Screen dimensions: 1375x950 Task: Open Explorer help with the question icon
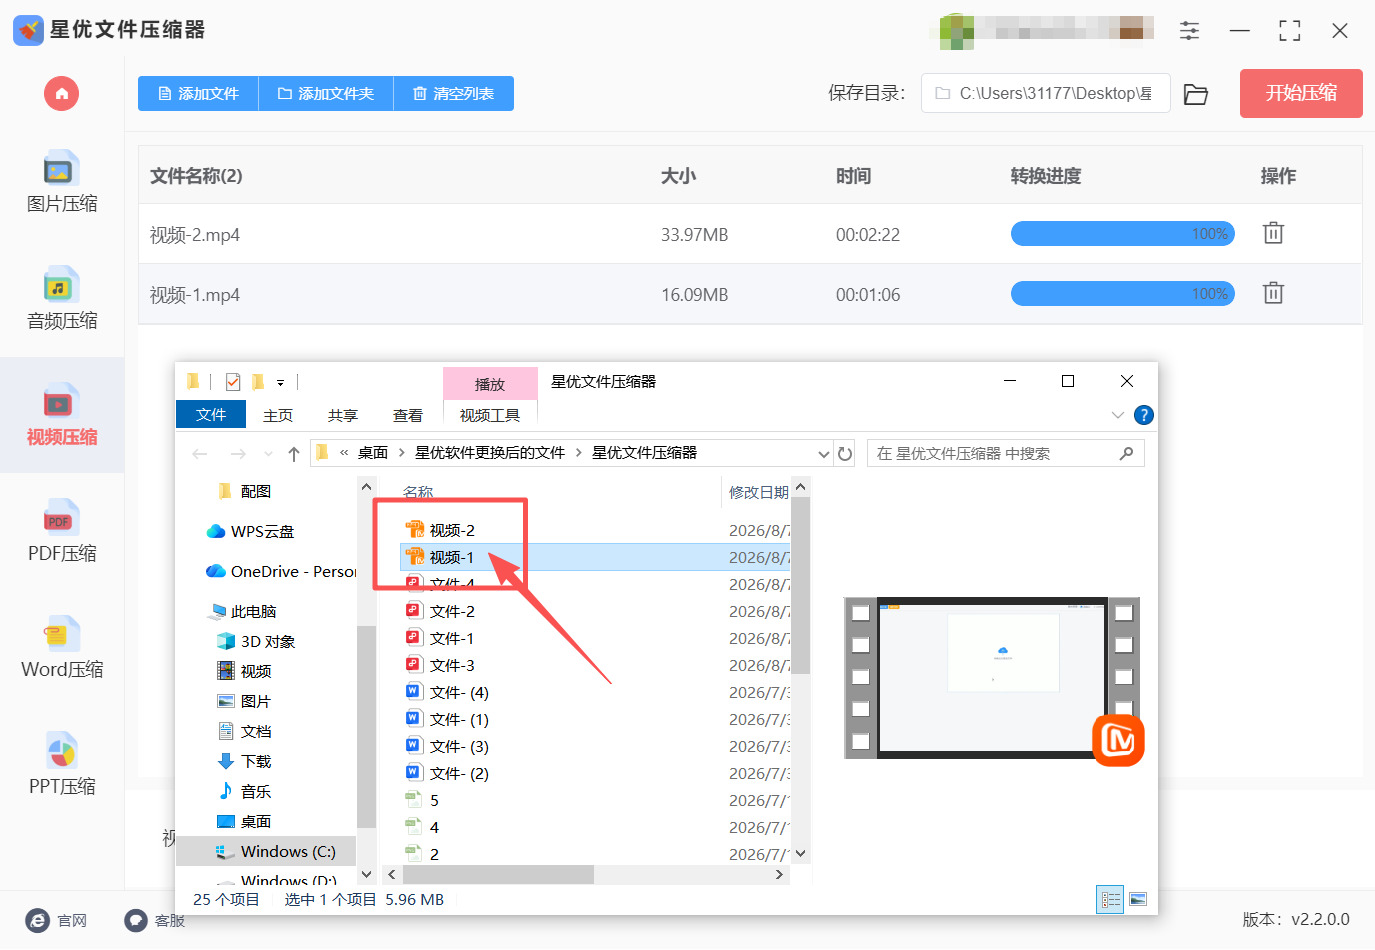pyautogui.click(x=1144, y=415)
